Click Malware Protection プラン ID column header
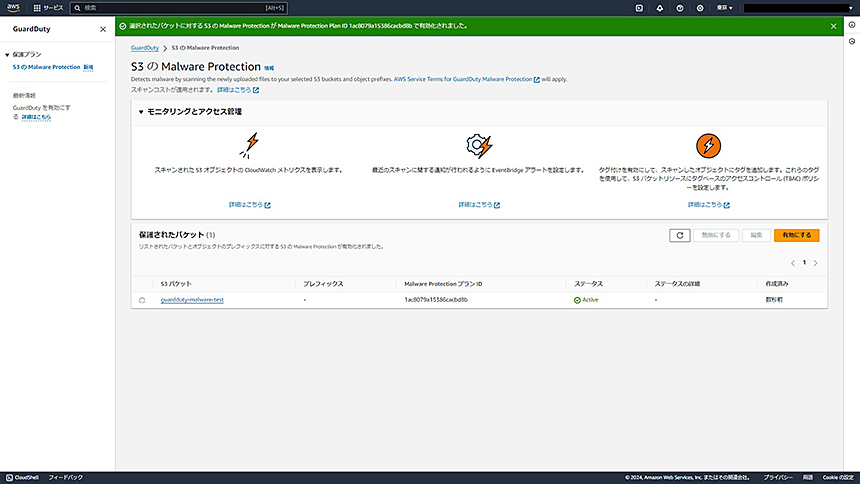 tap(443, 284)
